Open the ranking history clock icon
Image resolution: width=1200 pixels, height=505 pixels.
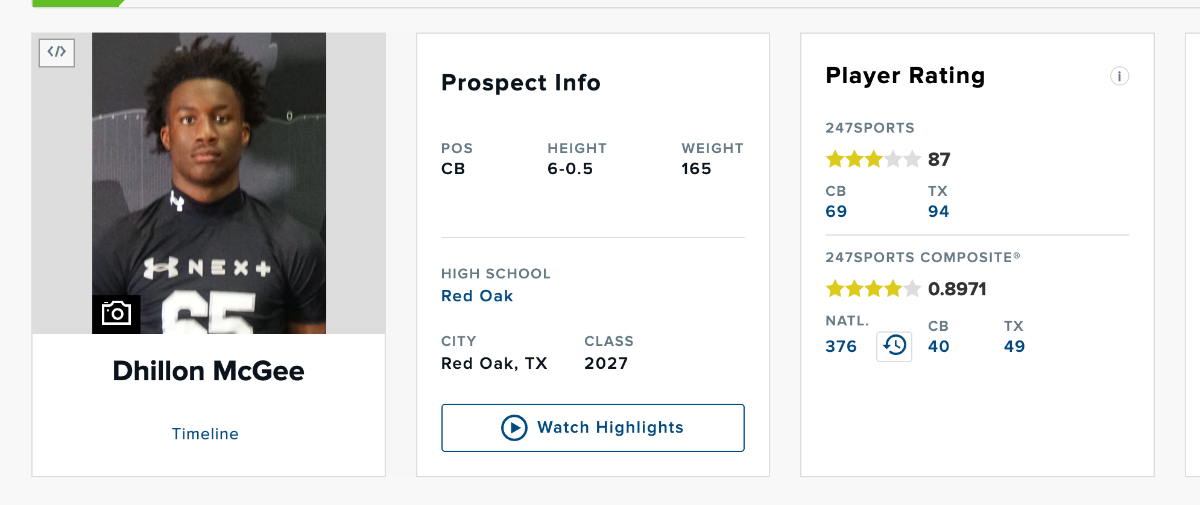[x=894, y=346]
